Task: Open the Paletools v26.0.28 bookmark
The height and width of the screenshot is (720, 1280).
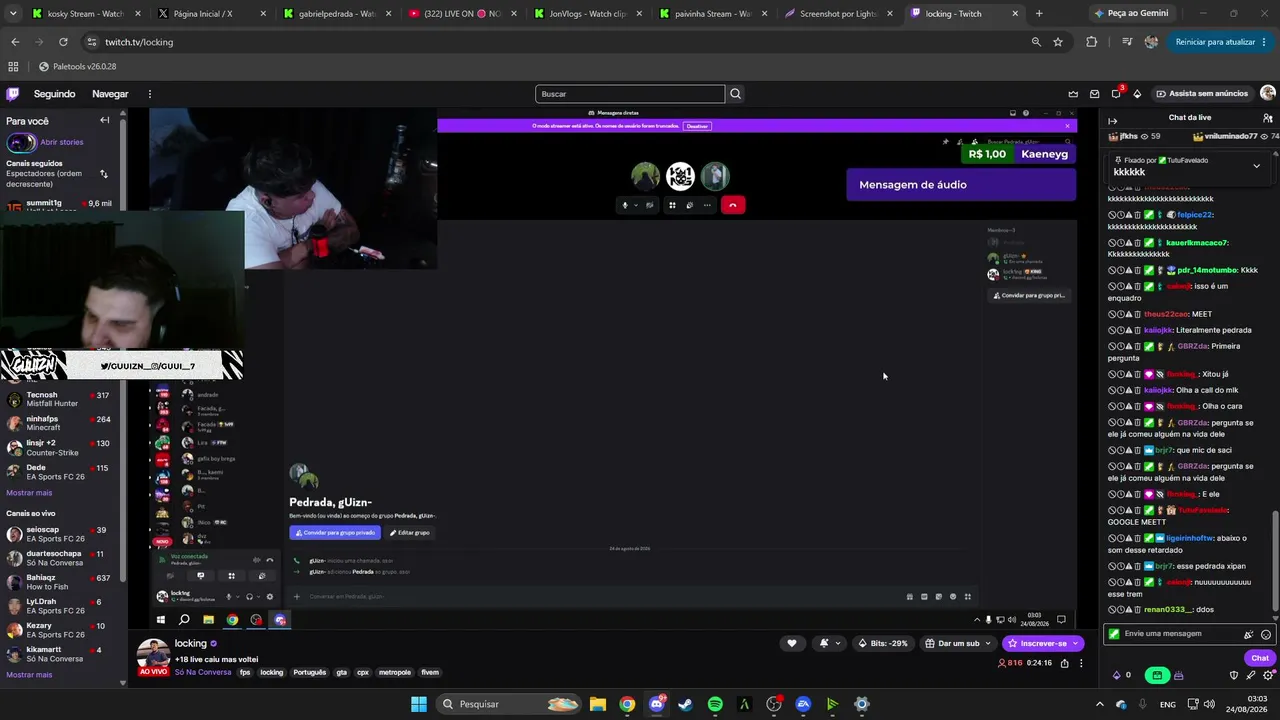Action: point(78,66)
